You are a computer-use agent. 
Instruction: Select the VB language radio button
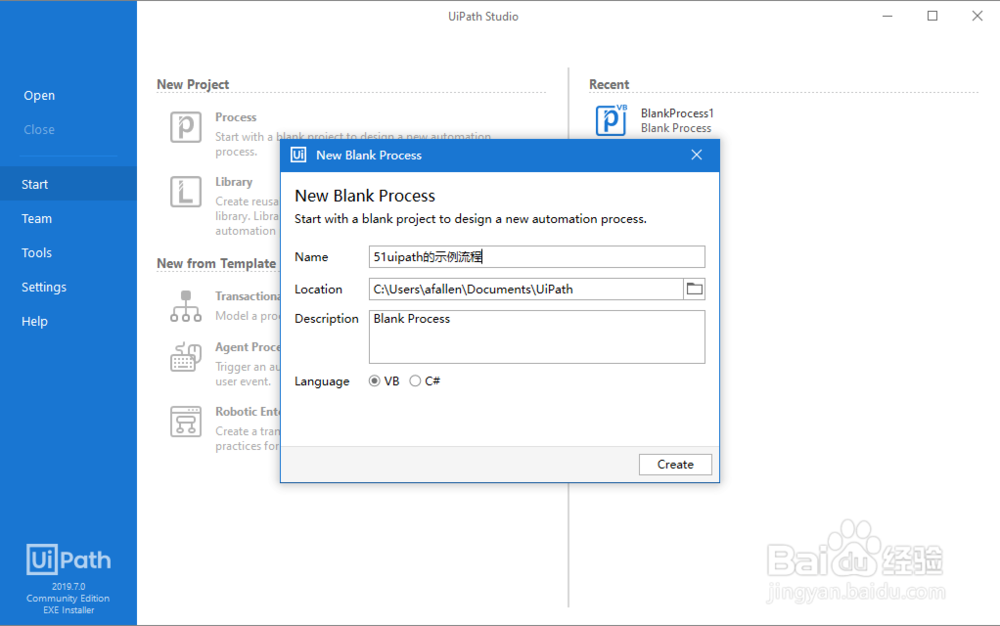click(x=375, y=381)
